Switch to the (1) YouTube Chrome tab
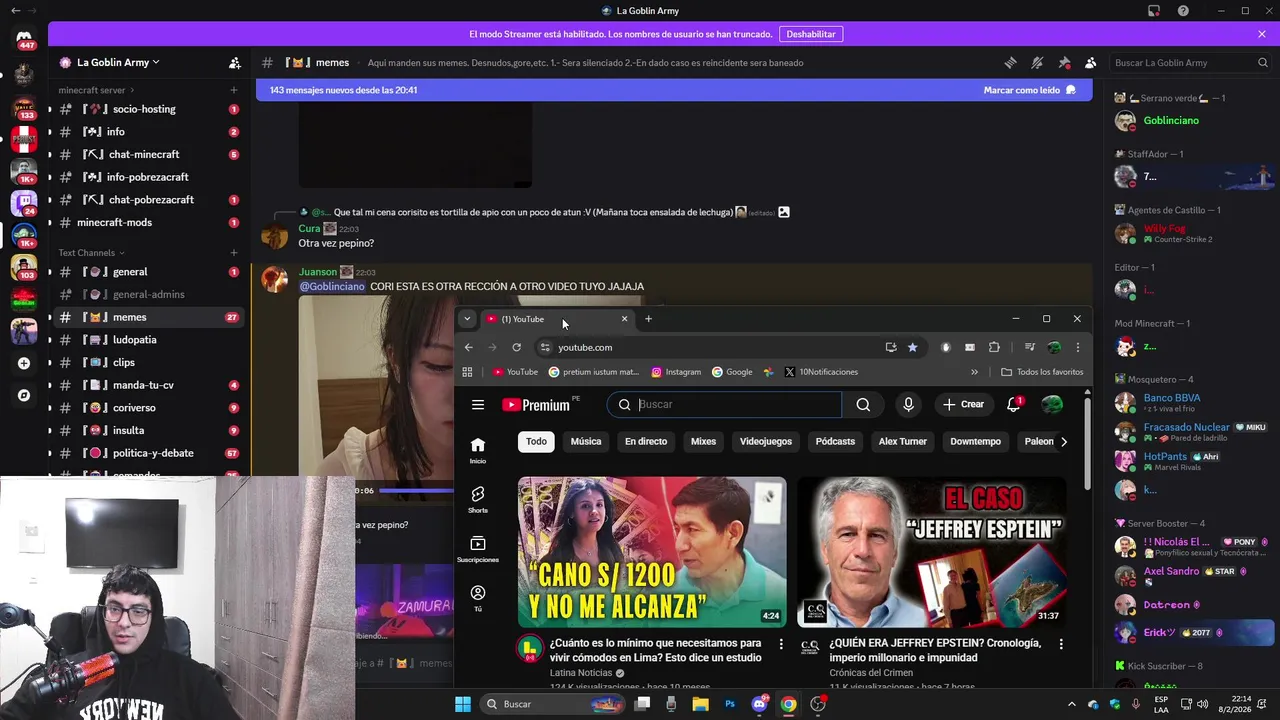Image resolution: width=1280 pixels, height=720 pixels. click(556, 319)
